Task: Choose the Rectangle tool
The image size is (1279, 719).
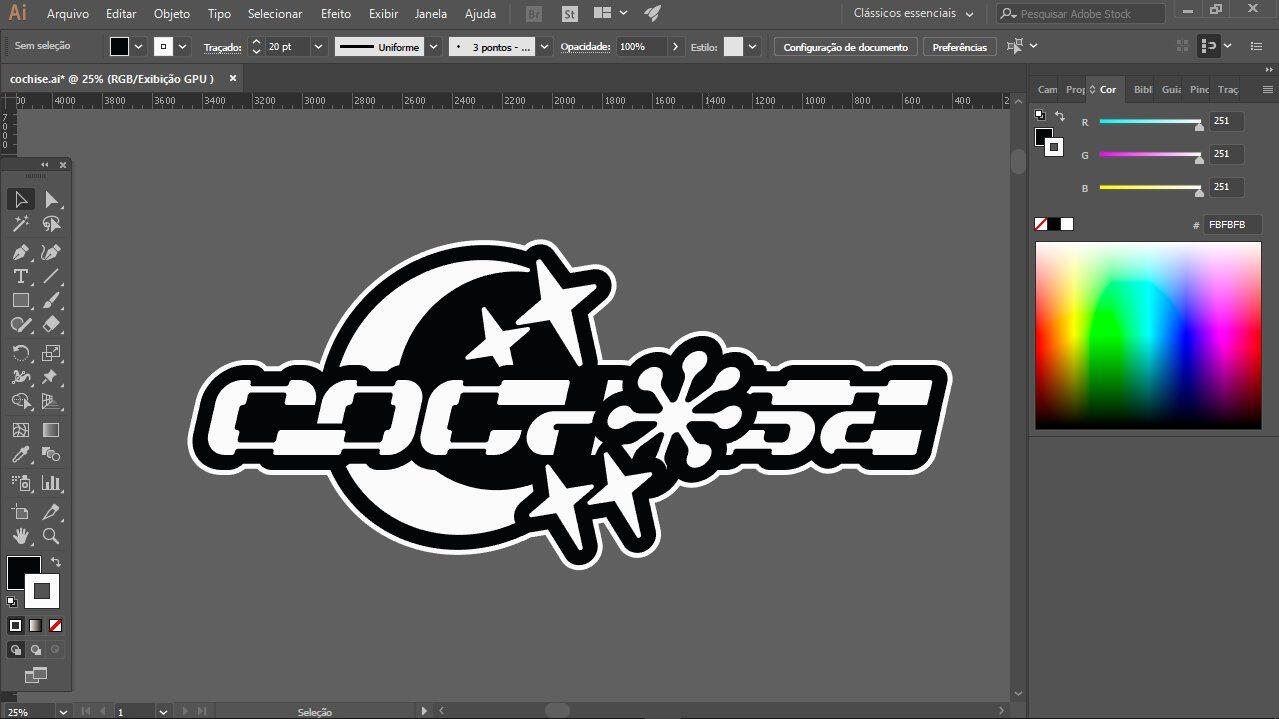Action: click(x=20, y=300)
